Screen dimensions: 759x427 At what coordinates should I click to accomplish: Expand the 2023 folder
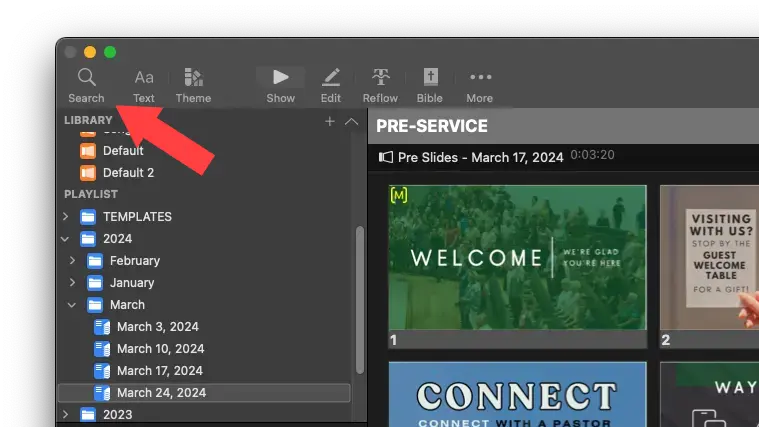pyautogui.click(x=65, y=414)
